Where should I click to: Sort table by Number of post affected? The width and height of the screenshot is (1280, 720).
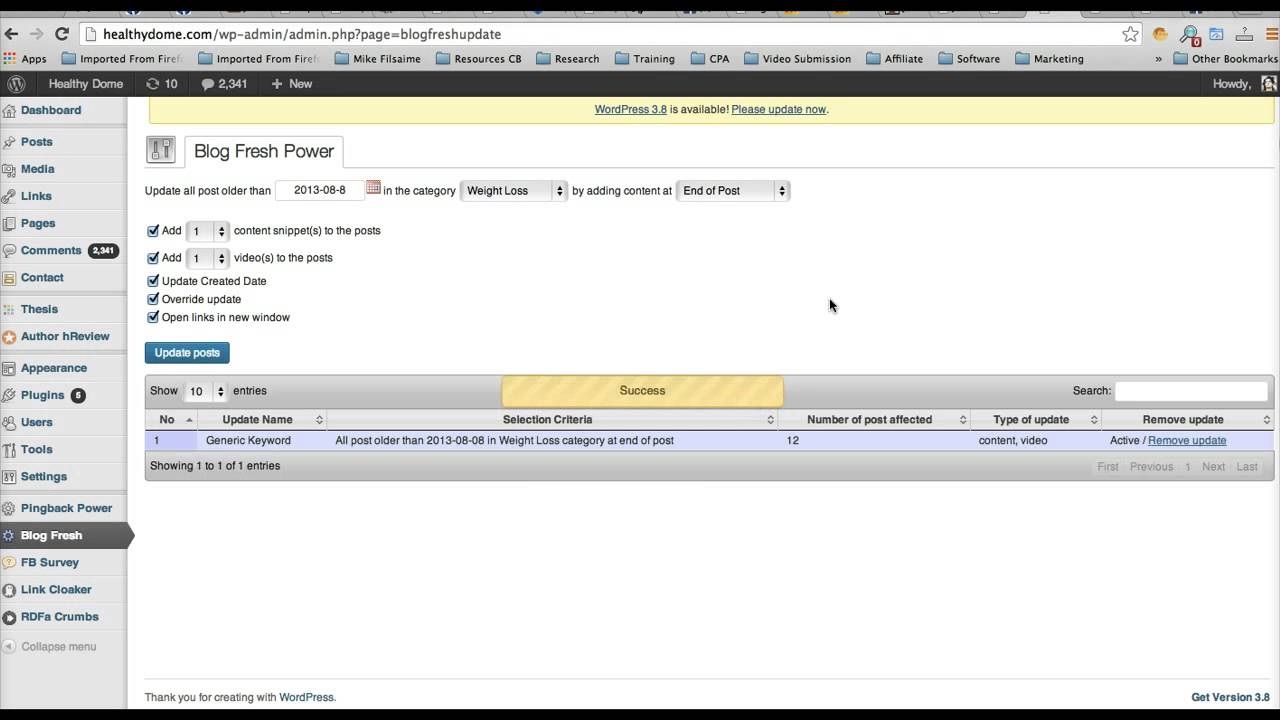(874, 420)
